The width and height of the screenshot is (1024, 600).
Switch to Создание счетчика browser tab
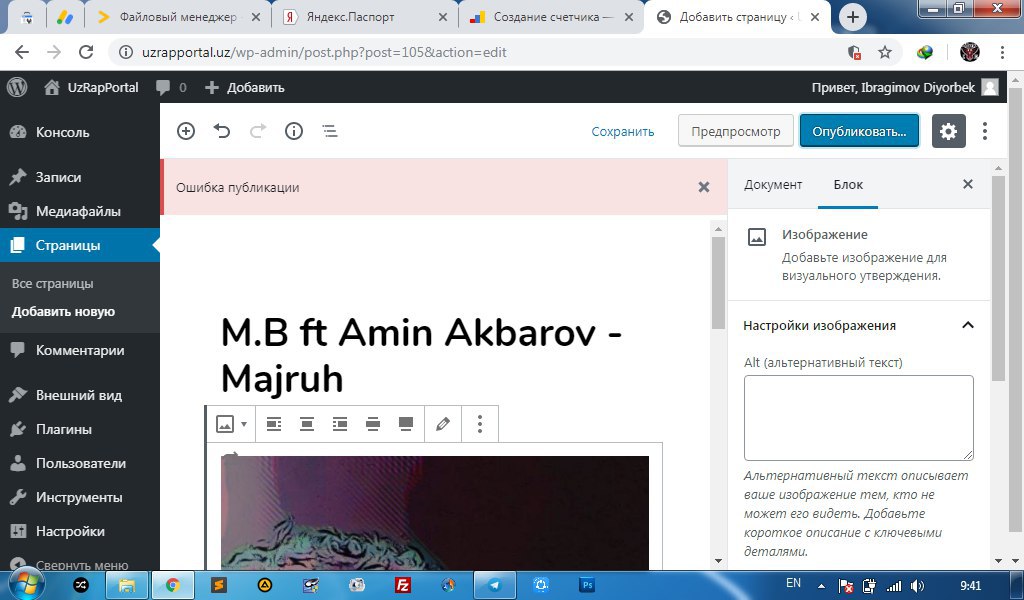click(551, 18)
